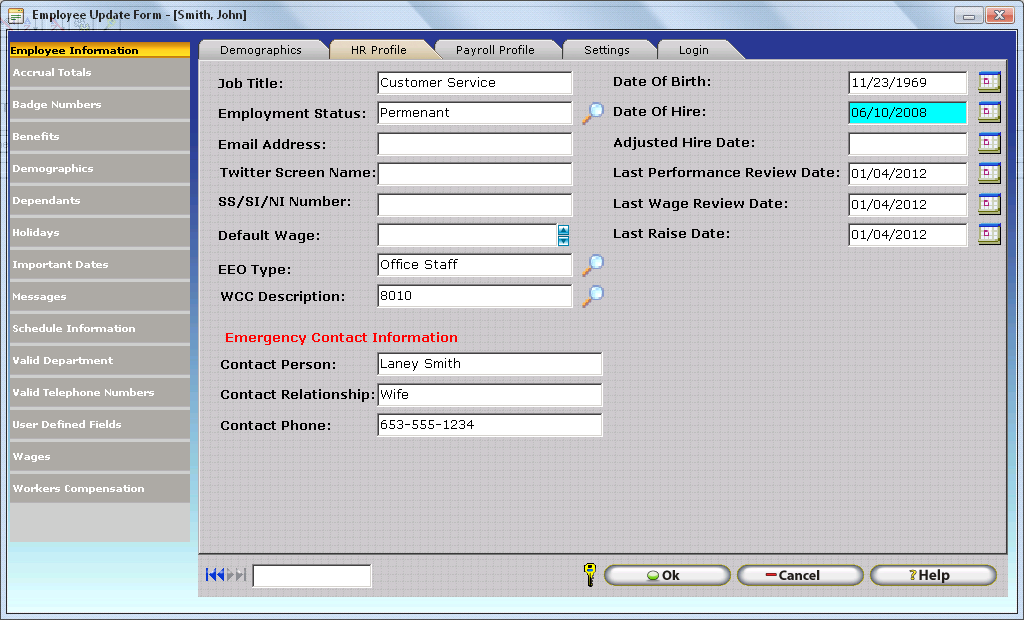Open Help from the bottom button
Image resolution: width=1024 pixels, height=620 pixels.
(932, 575)
